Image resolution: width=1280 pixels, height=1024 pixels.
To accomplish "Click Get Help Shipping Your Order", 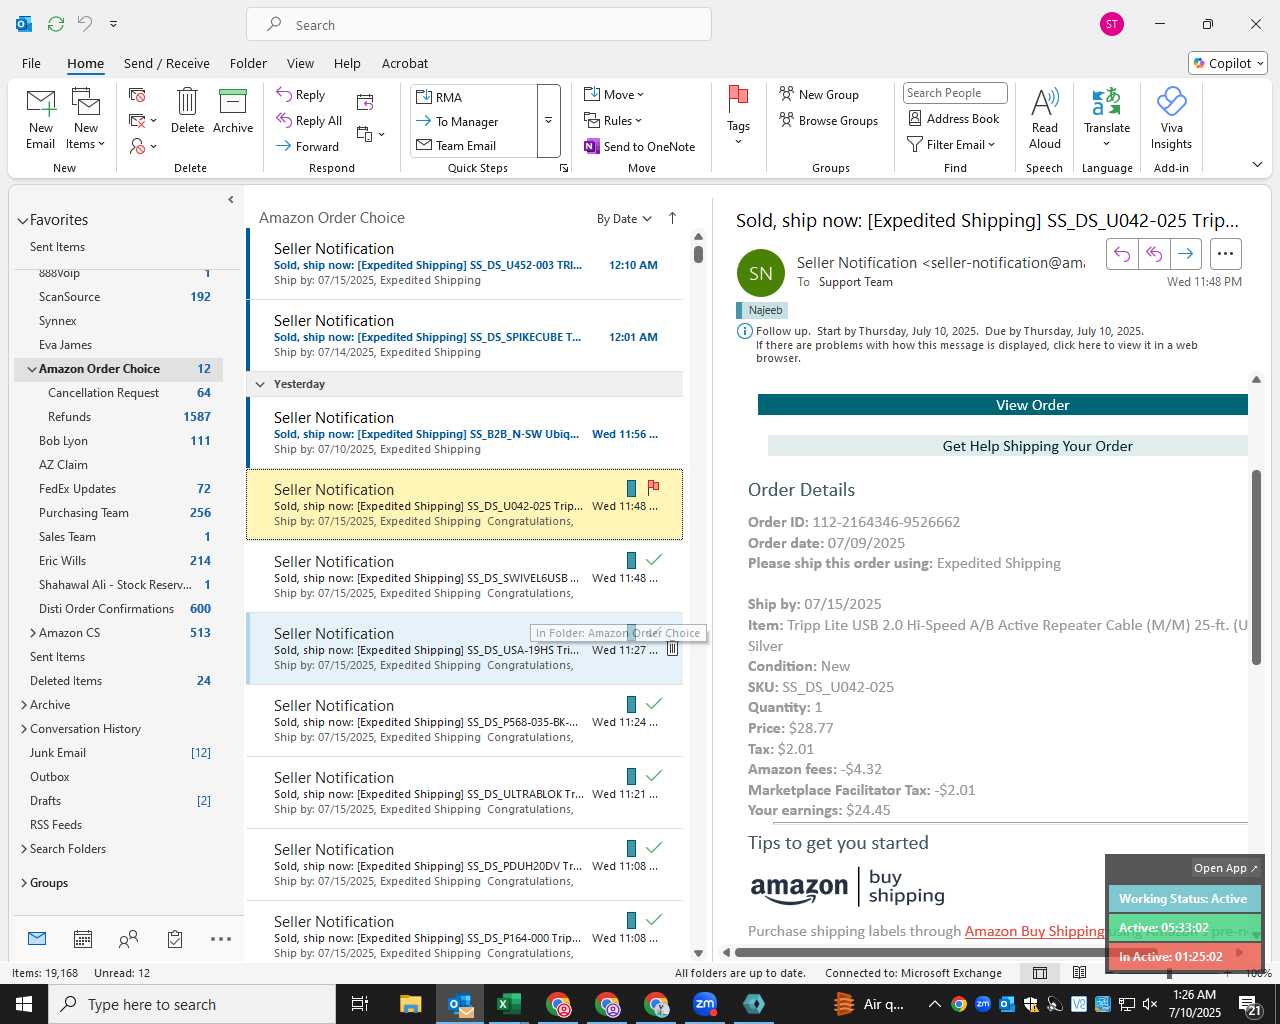I will (1008, 446).
